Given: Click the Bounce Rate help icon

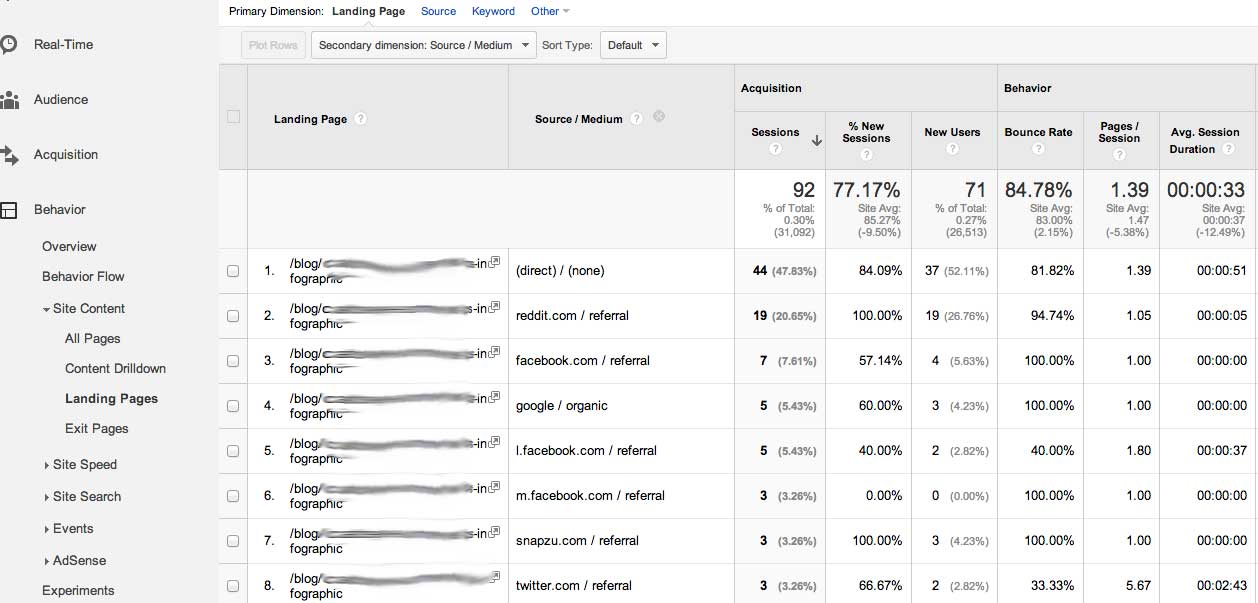Looking at the screenshot, I should click(1038, 149).
